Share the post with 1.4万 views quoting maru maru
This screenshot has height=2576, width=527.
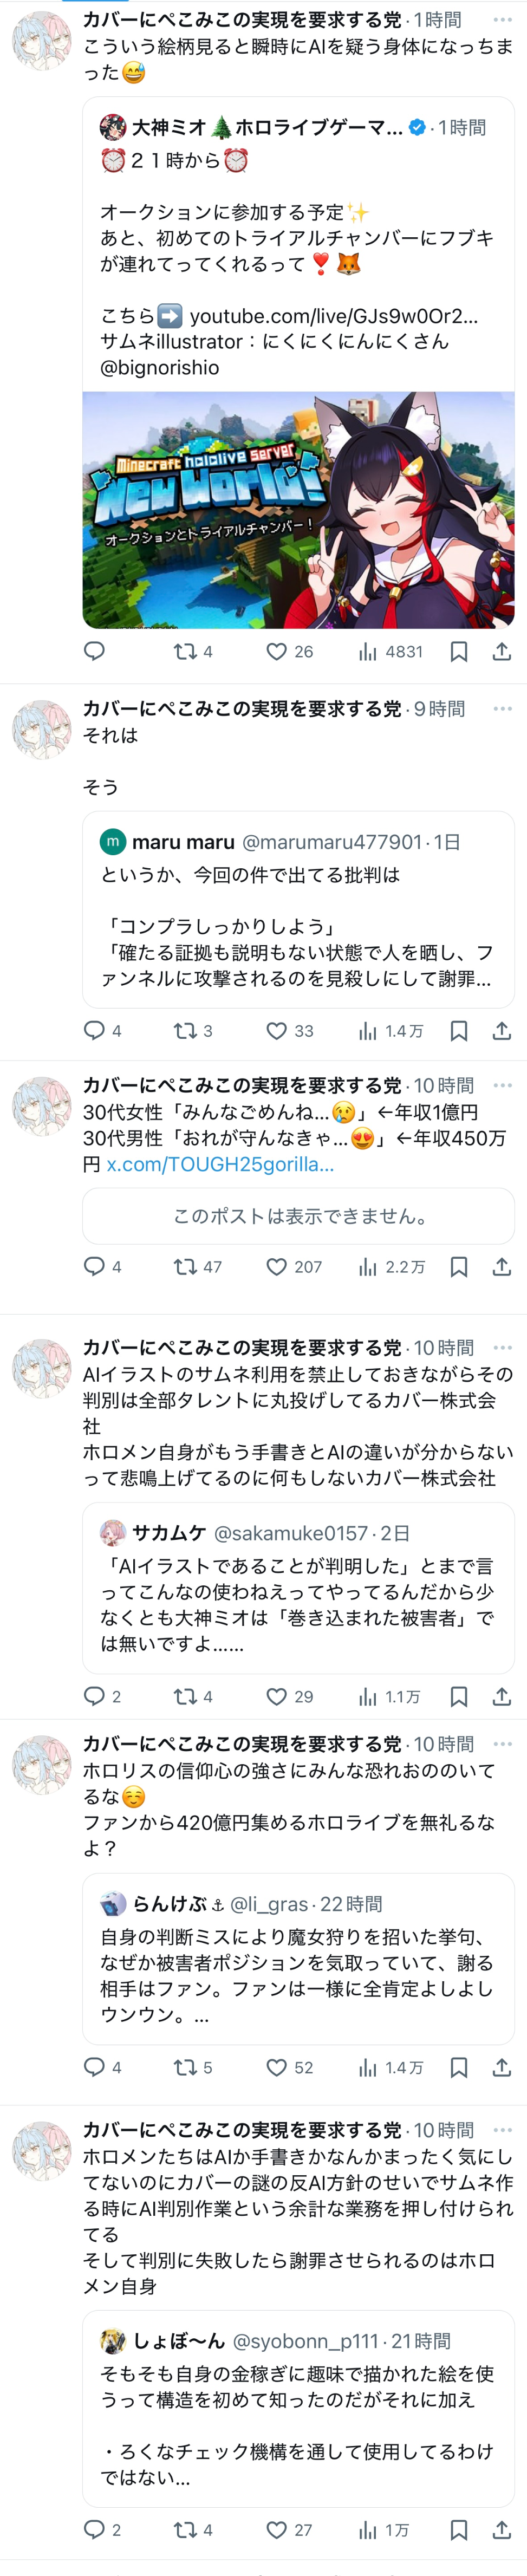coord(502,1030)
